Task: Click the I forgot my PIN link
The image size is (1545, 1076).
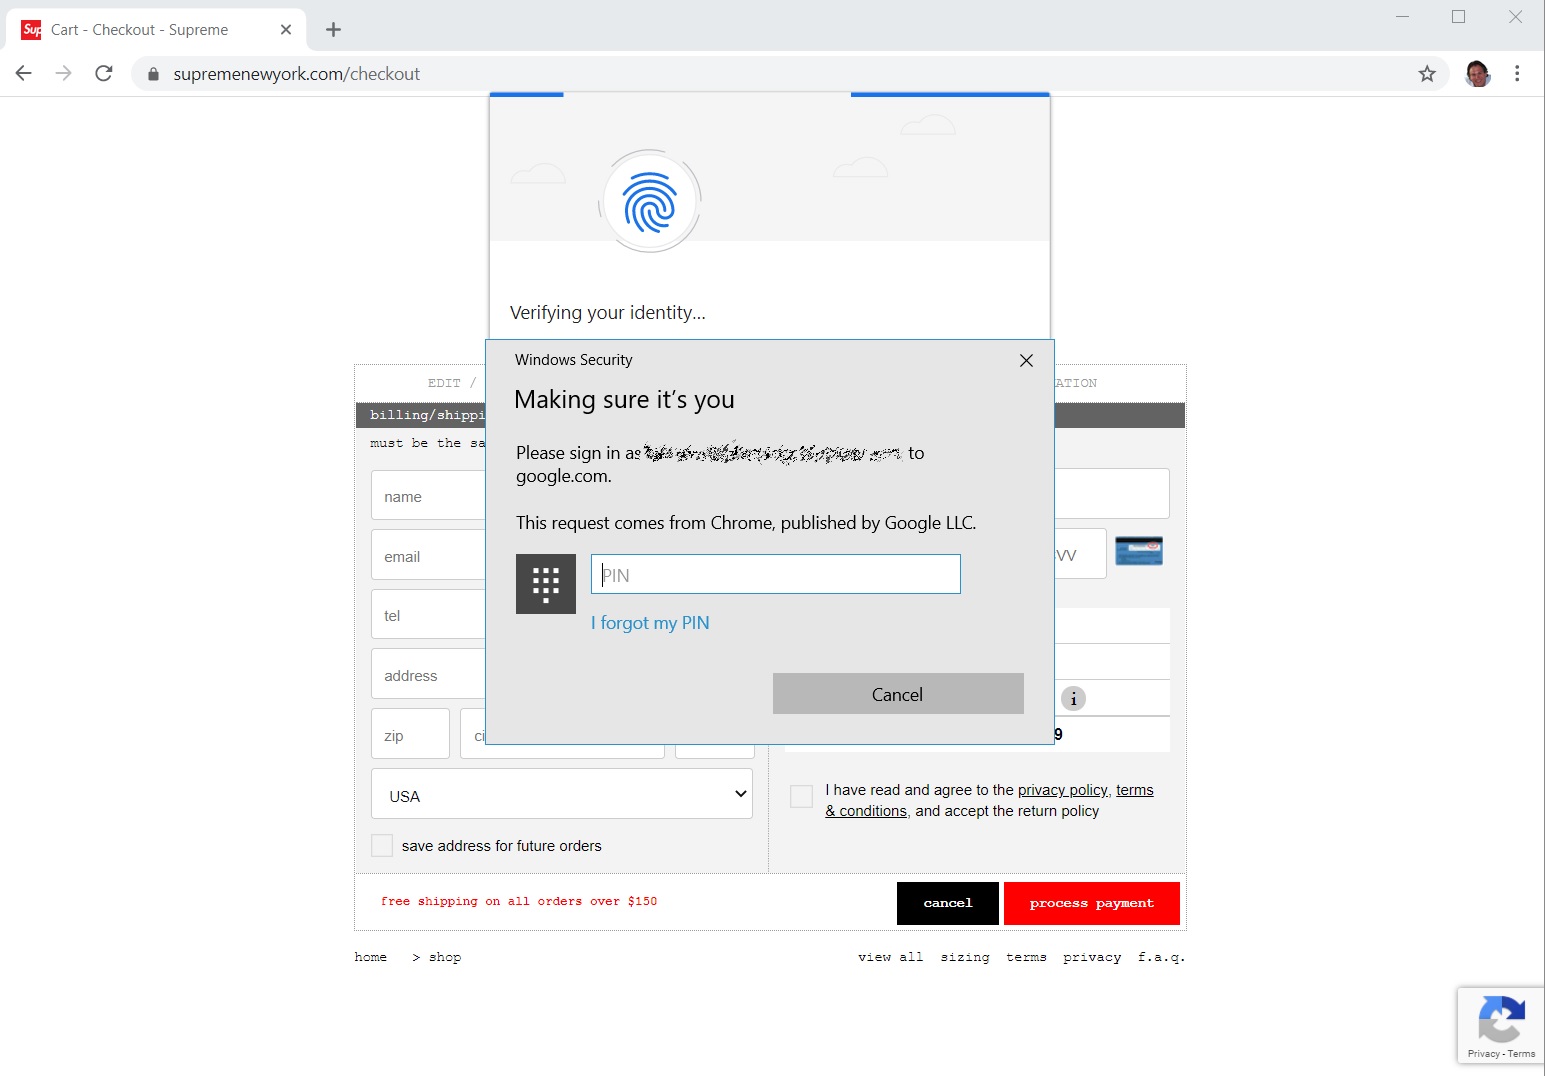Action: pos(650,623)
